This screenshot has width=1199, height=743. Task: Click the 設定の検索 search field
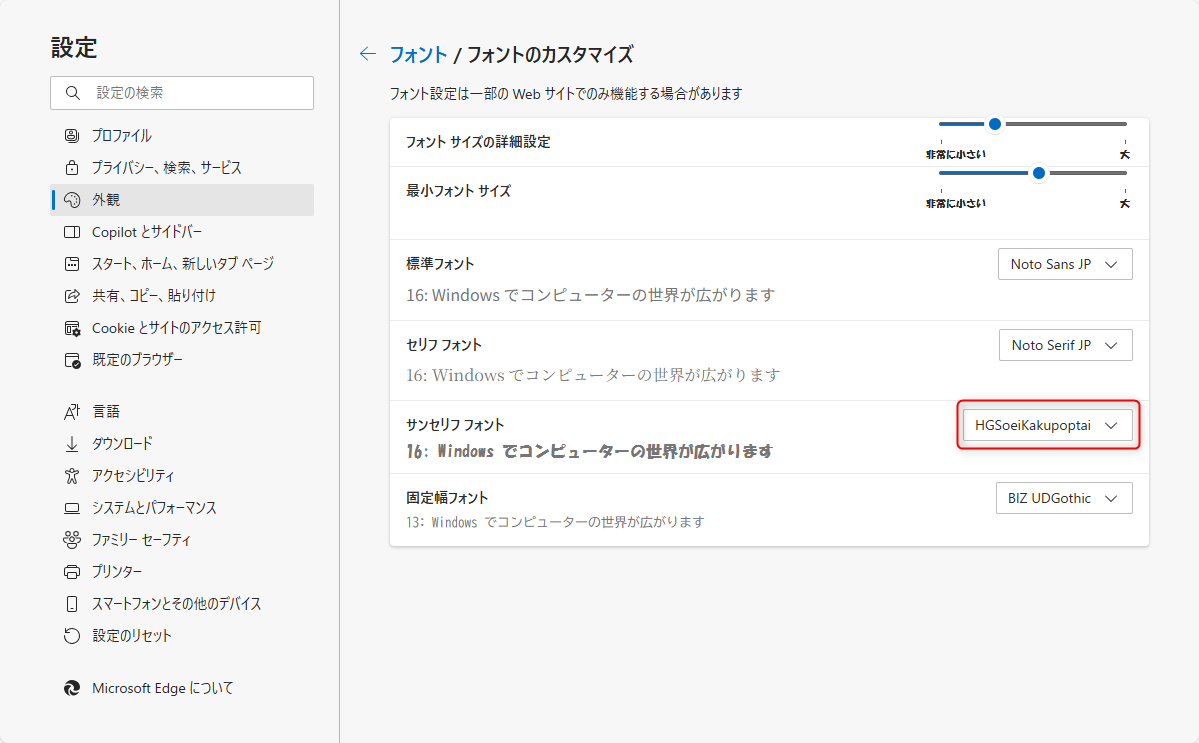182,92
